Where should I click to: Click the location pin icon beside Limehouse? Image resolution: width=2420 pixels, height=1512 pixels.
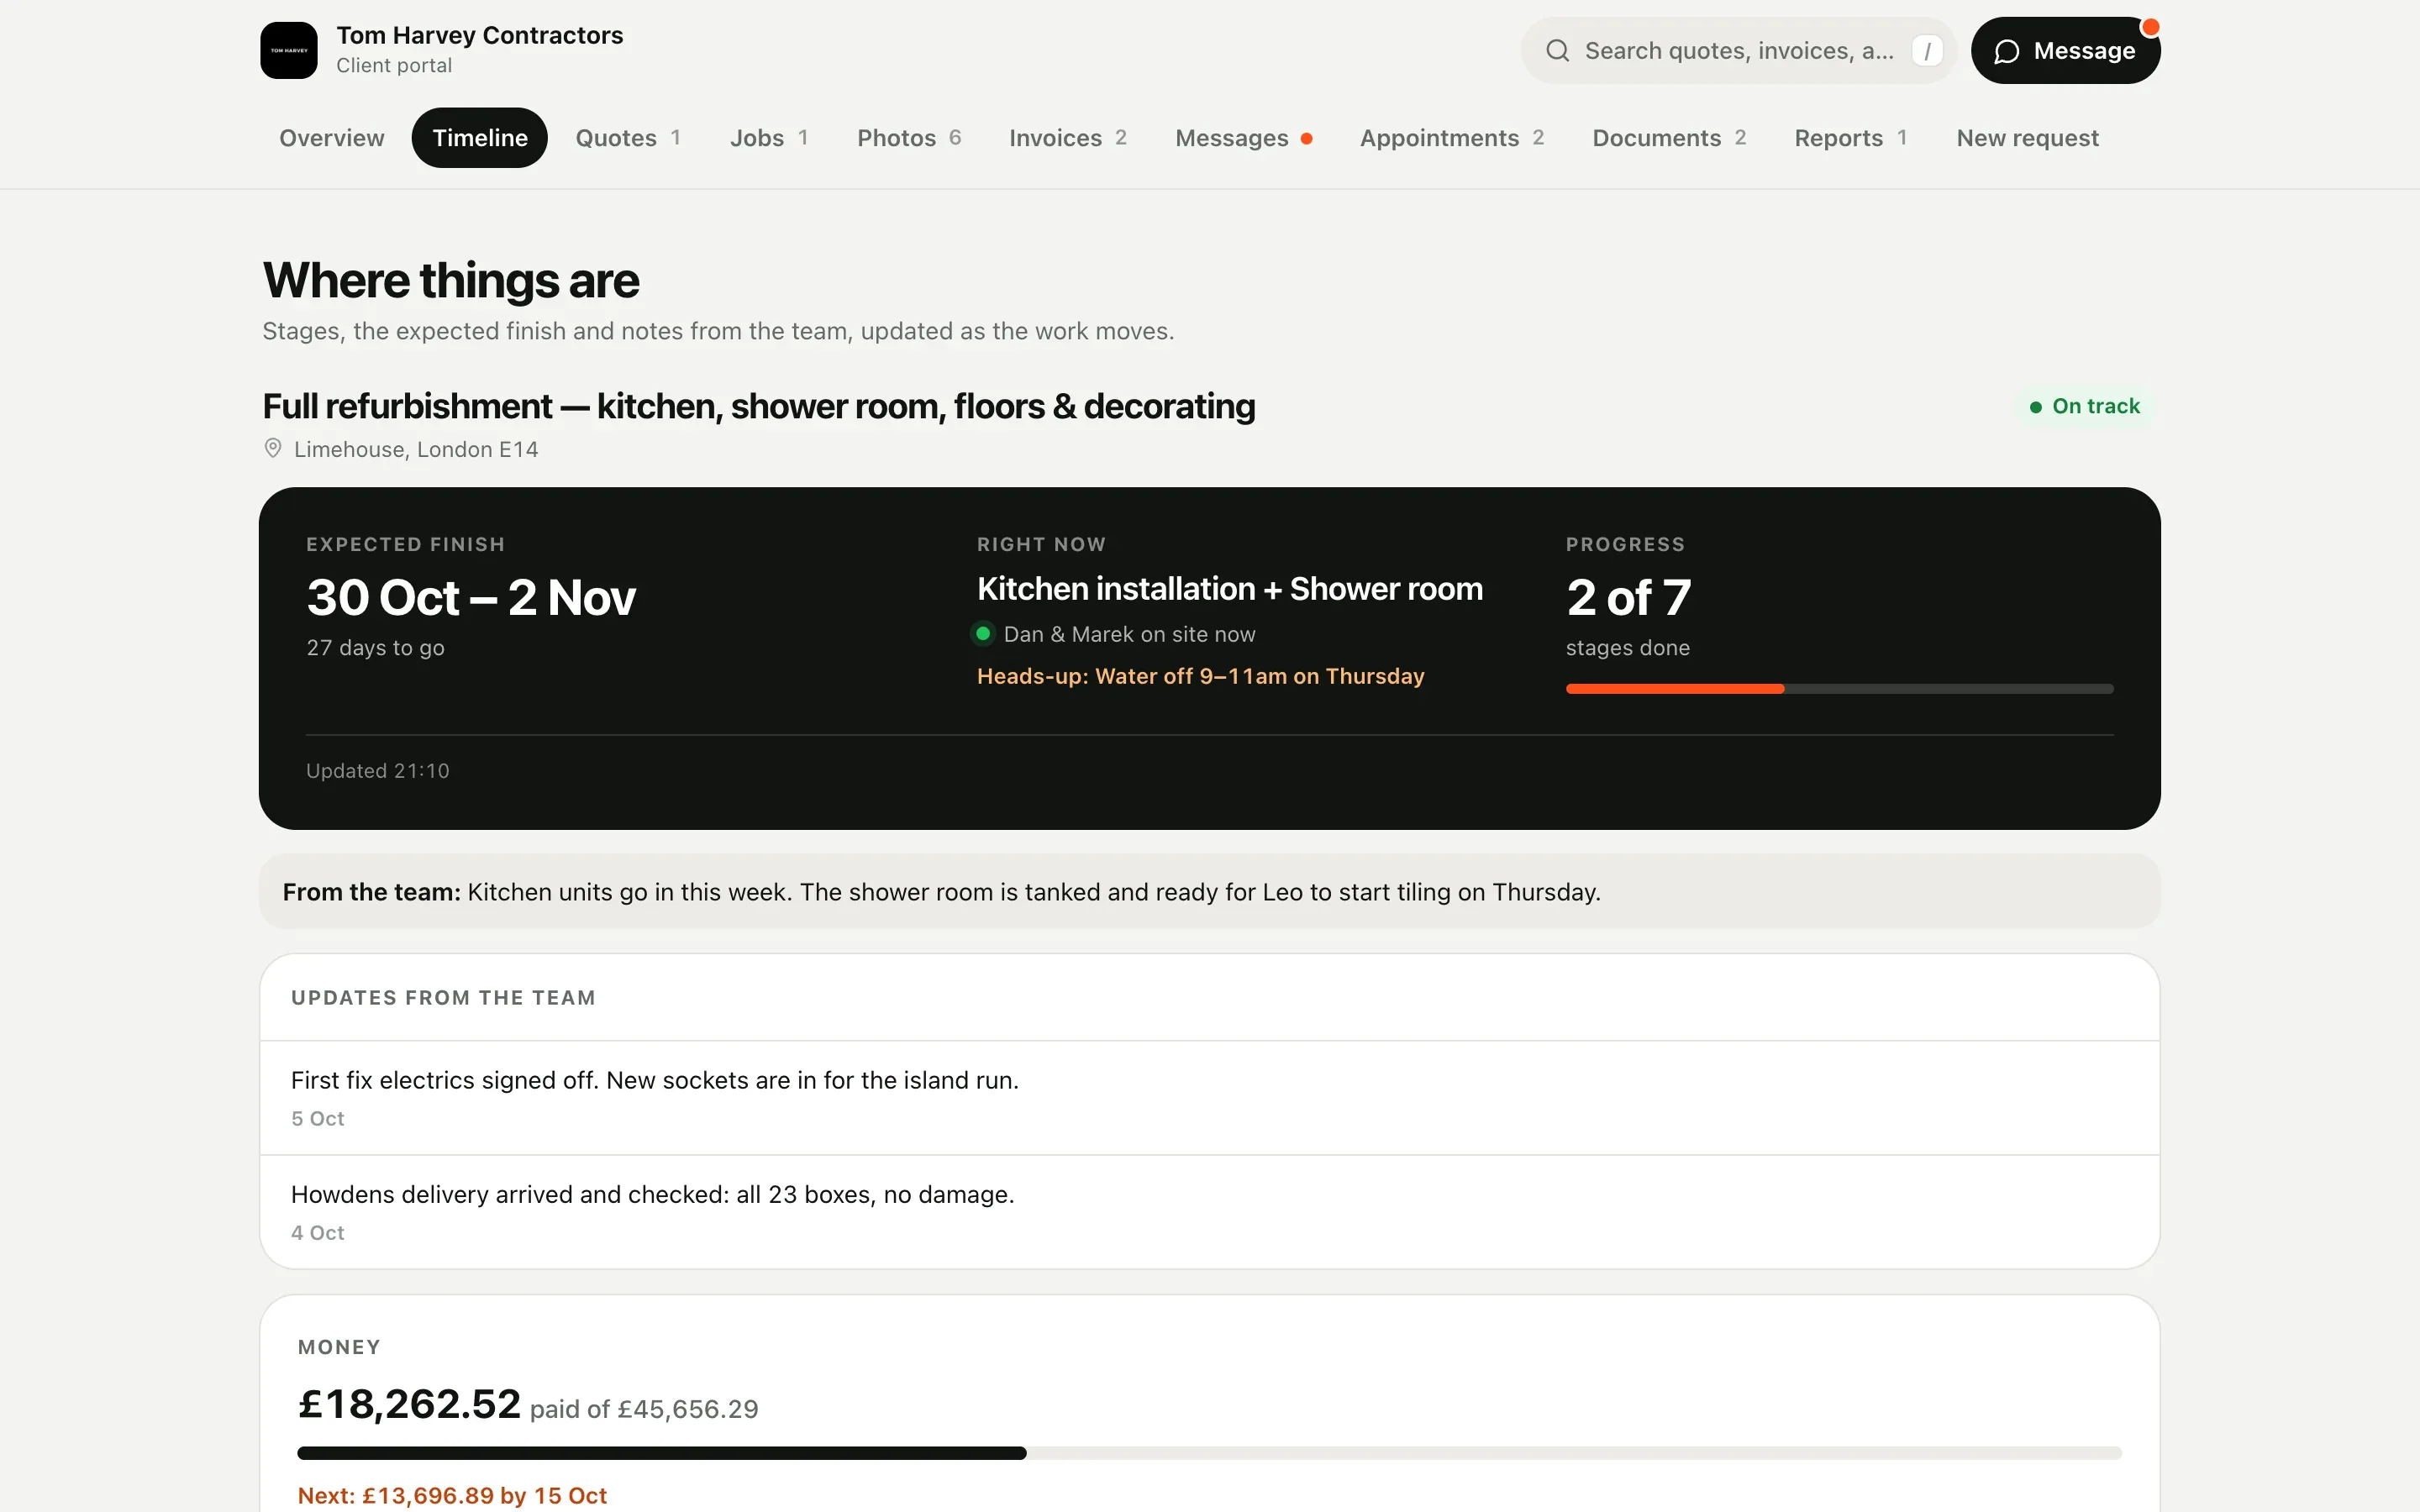272,448
